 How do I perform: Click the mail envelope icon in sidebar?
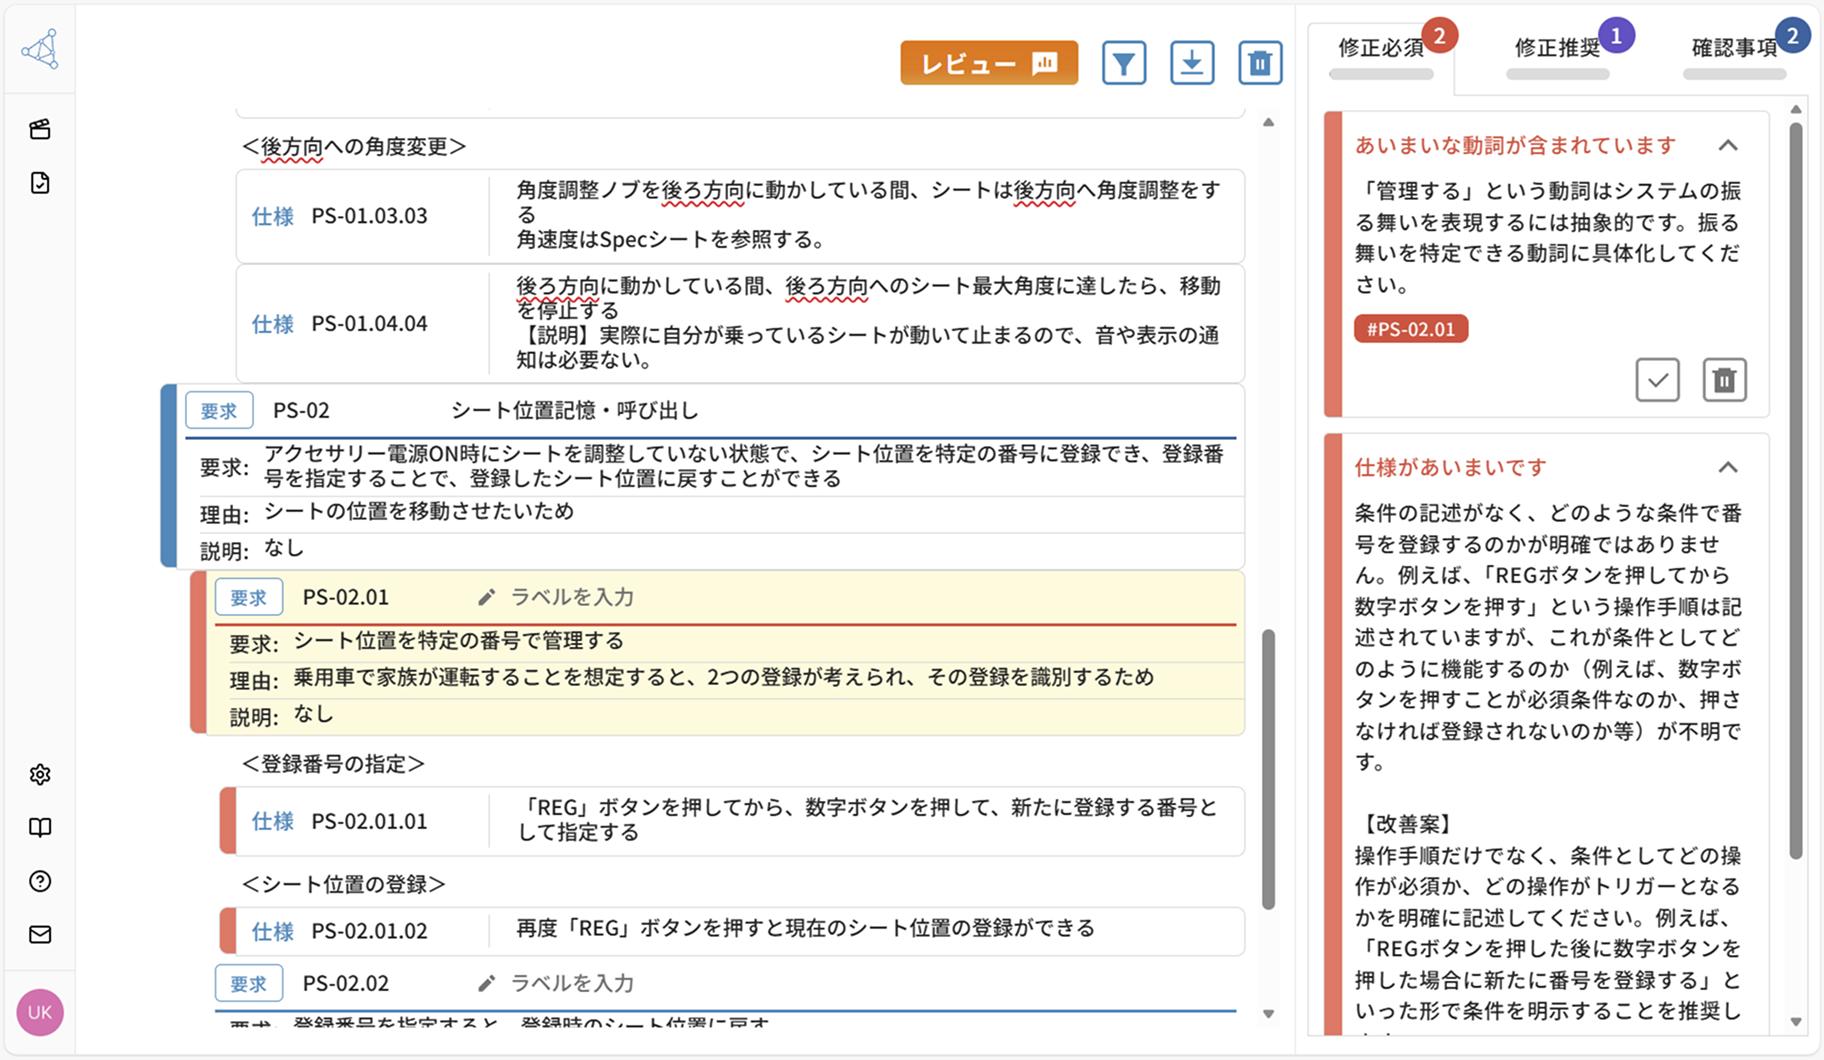coord(39,935)
